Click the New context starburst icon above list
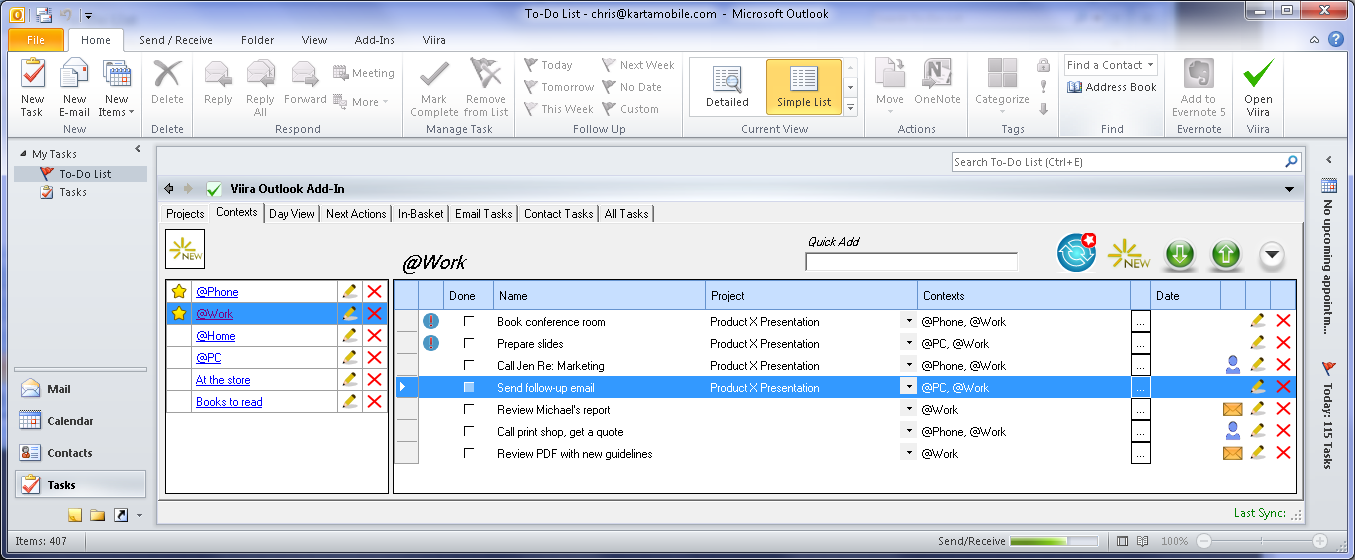This screenshot has height=560, width=1355. [x=185, y=249]
